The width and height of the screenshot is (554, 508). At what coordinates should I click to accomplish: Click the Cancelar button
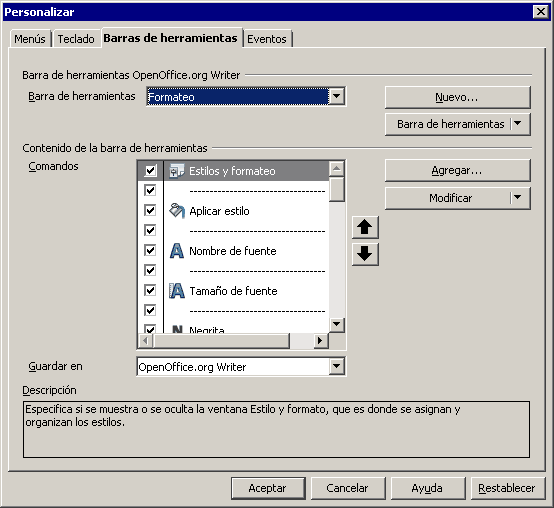pyautogui.click(x=348, y=488)
